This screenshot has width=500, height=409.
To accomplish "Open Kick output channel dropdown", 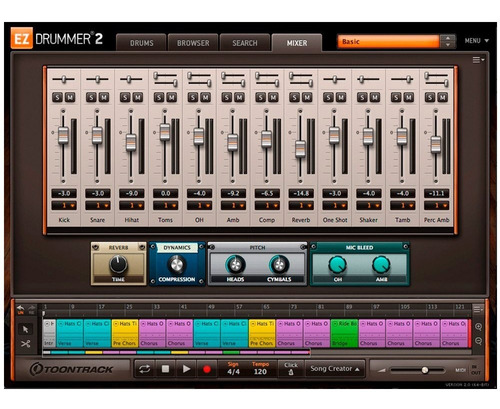I will click(64, 206).
